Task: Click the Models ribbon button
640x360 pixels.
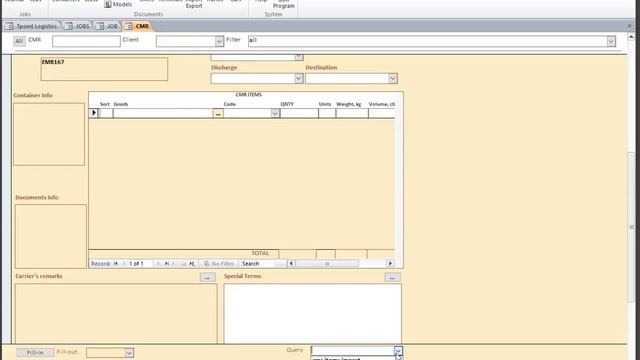Action: click(118, 4)
